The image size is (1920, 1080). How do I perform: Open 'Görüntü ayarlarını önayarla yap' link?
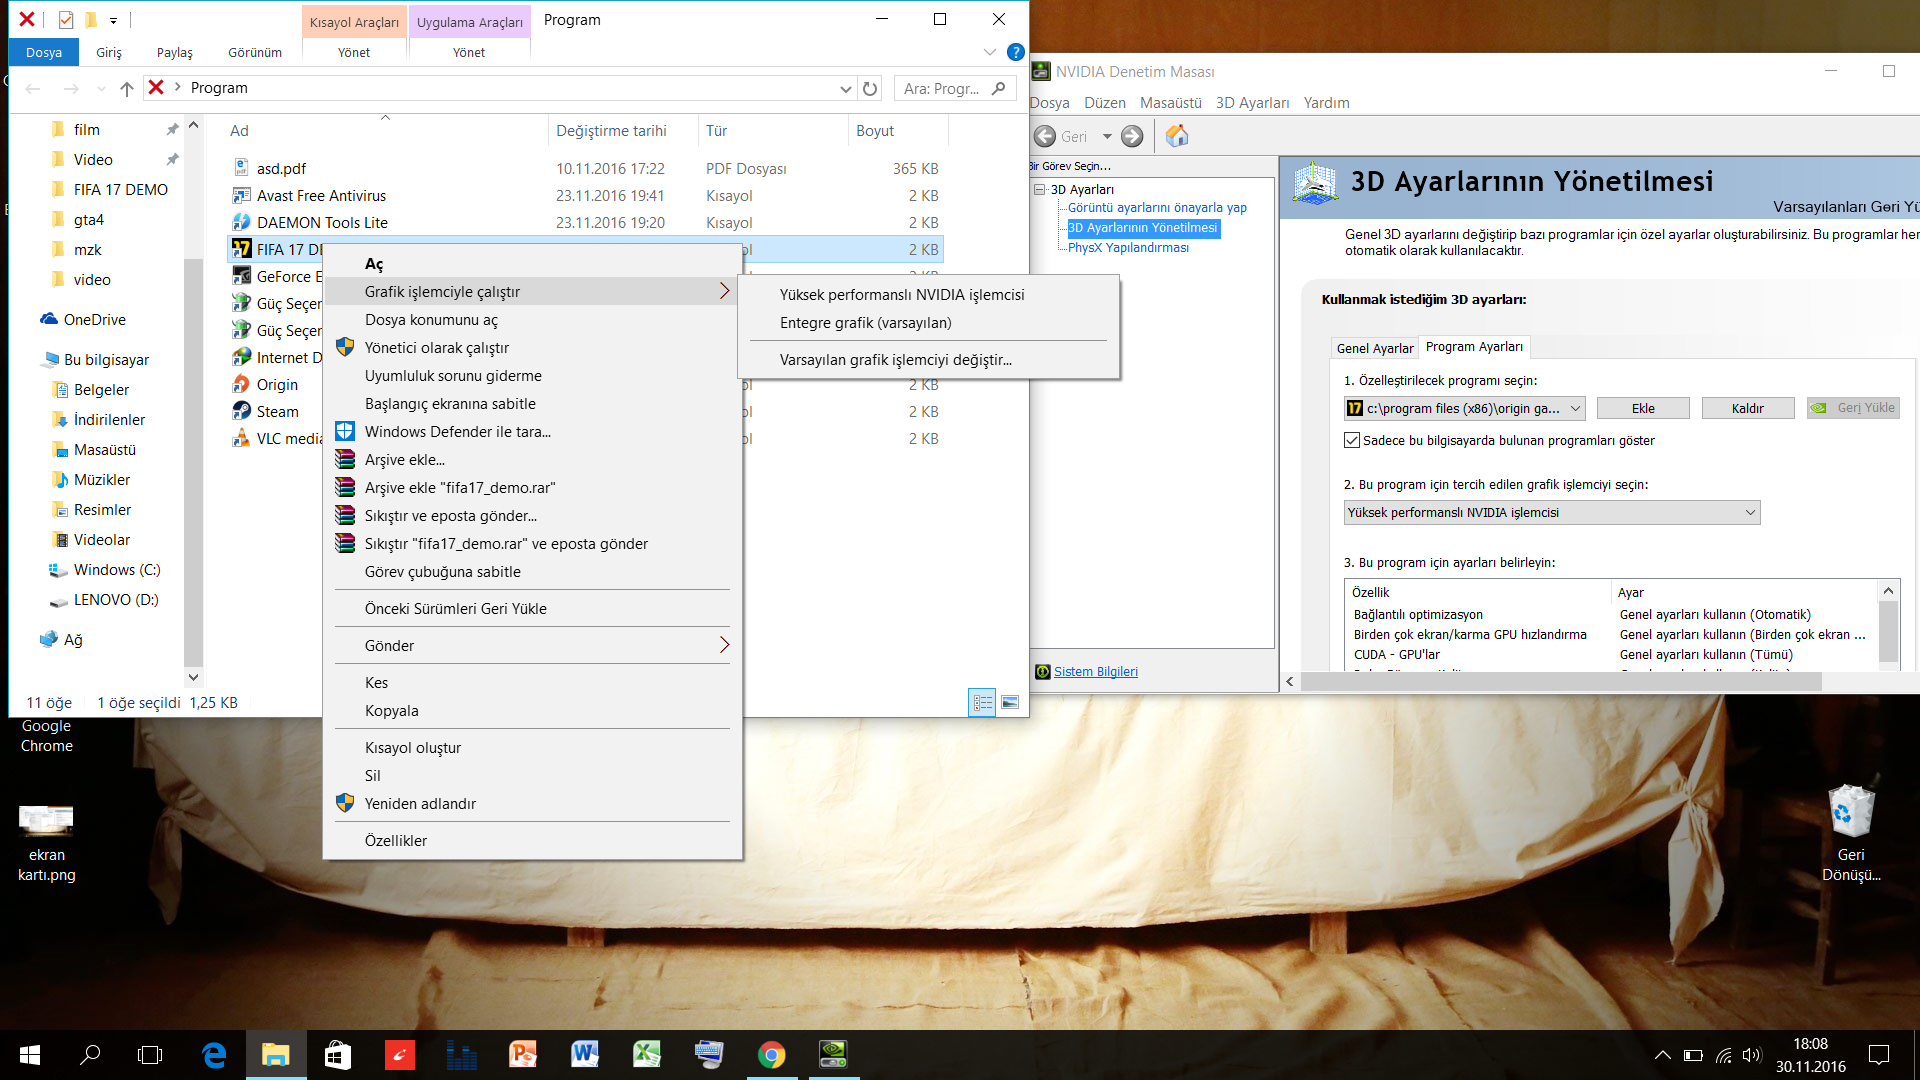point(1157,207)
